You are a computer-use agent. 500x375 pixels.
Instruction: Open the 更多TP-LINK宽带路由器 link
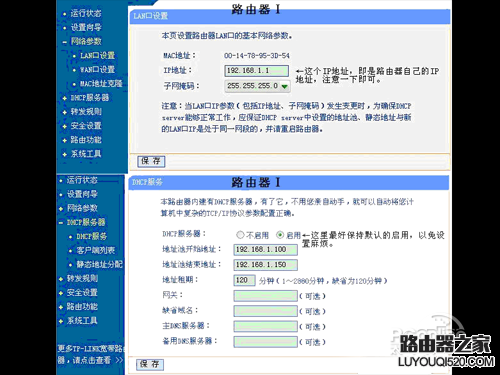tap(90, 354)
